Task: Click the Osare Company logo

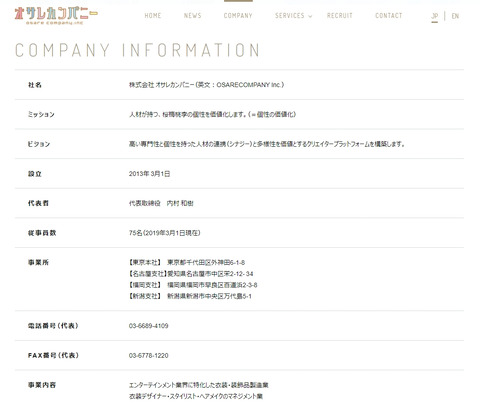Action: point(56,16)
